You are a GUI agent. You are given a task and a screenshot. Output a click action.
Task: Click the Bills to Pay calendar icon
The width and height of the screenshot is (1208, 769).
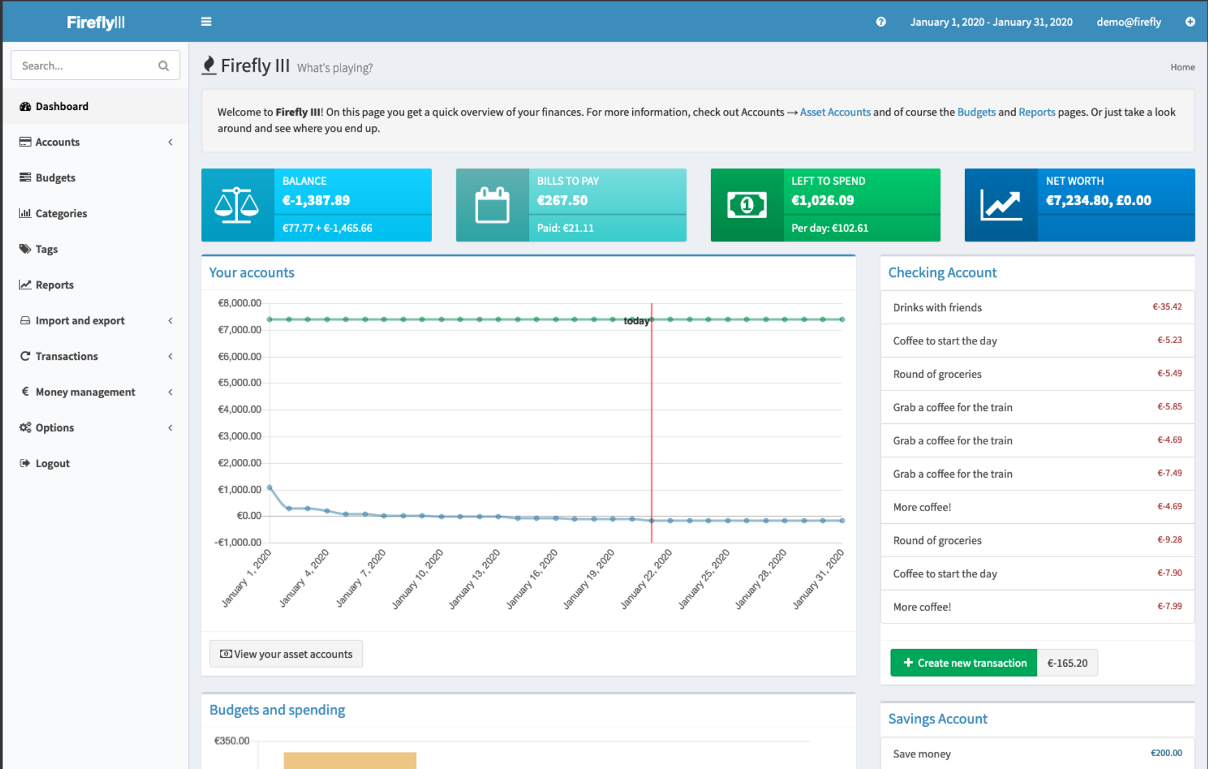(492, 205)
